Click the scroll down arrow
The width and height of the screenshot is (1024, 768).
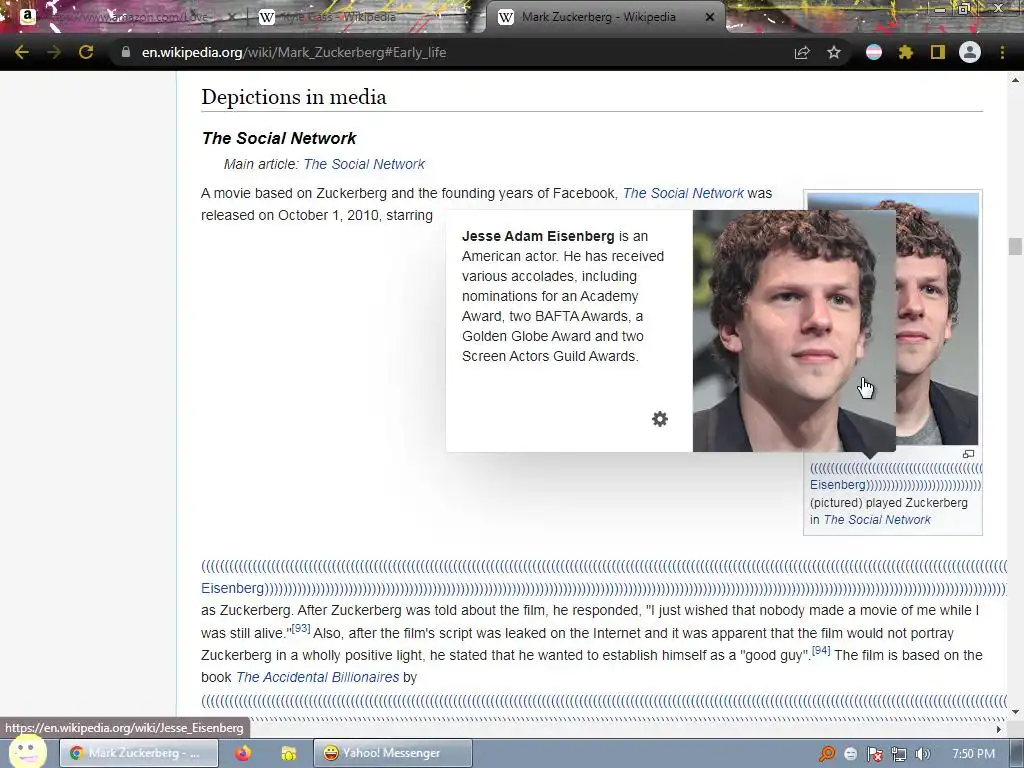(x=1015, y=711)
